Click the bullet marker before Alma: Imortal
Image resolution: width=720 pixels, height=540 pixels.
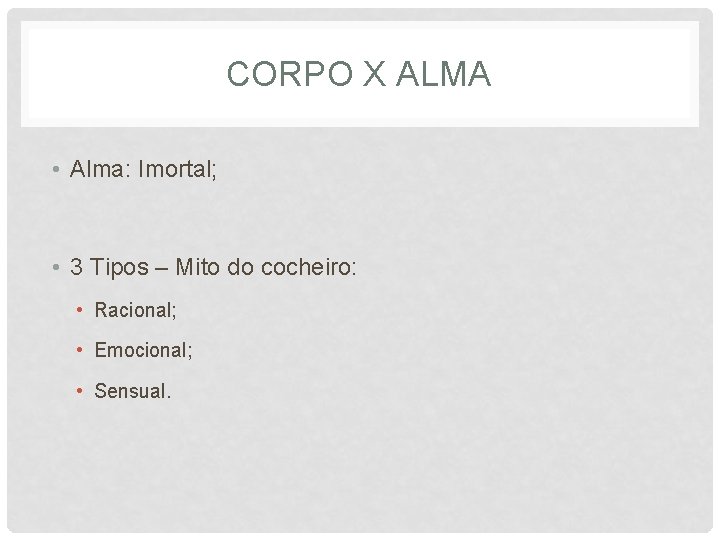[56, 169]
